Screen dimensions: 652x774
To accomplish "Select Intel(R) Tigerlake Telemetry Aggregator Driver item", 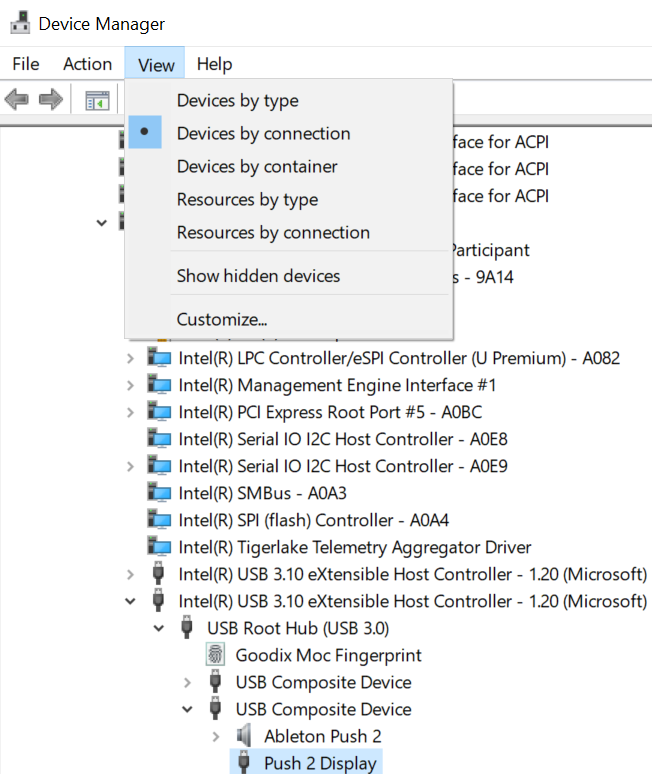I will pyautogui.click(x=355, y=547).
